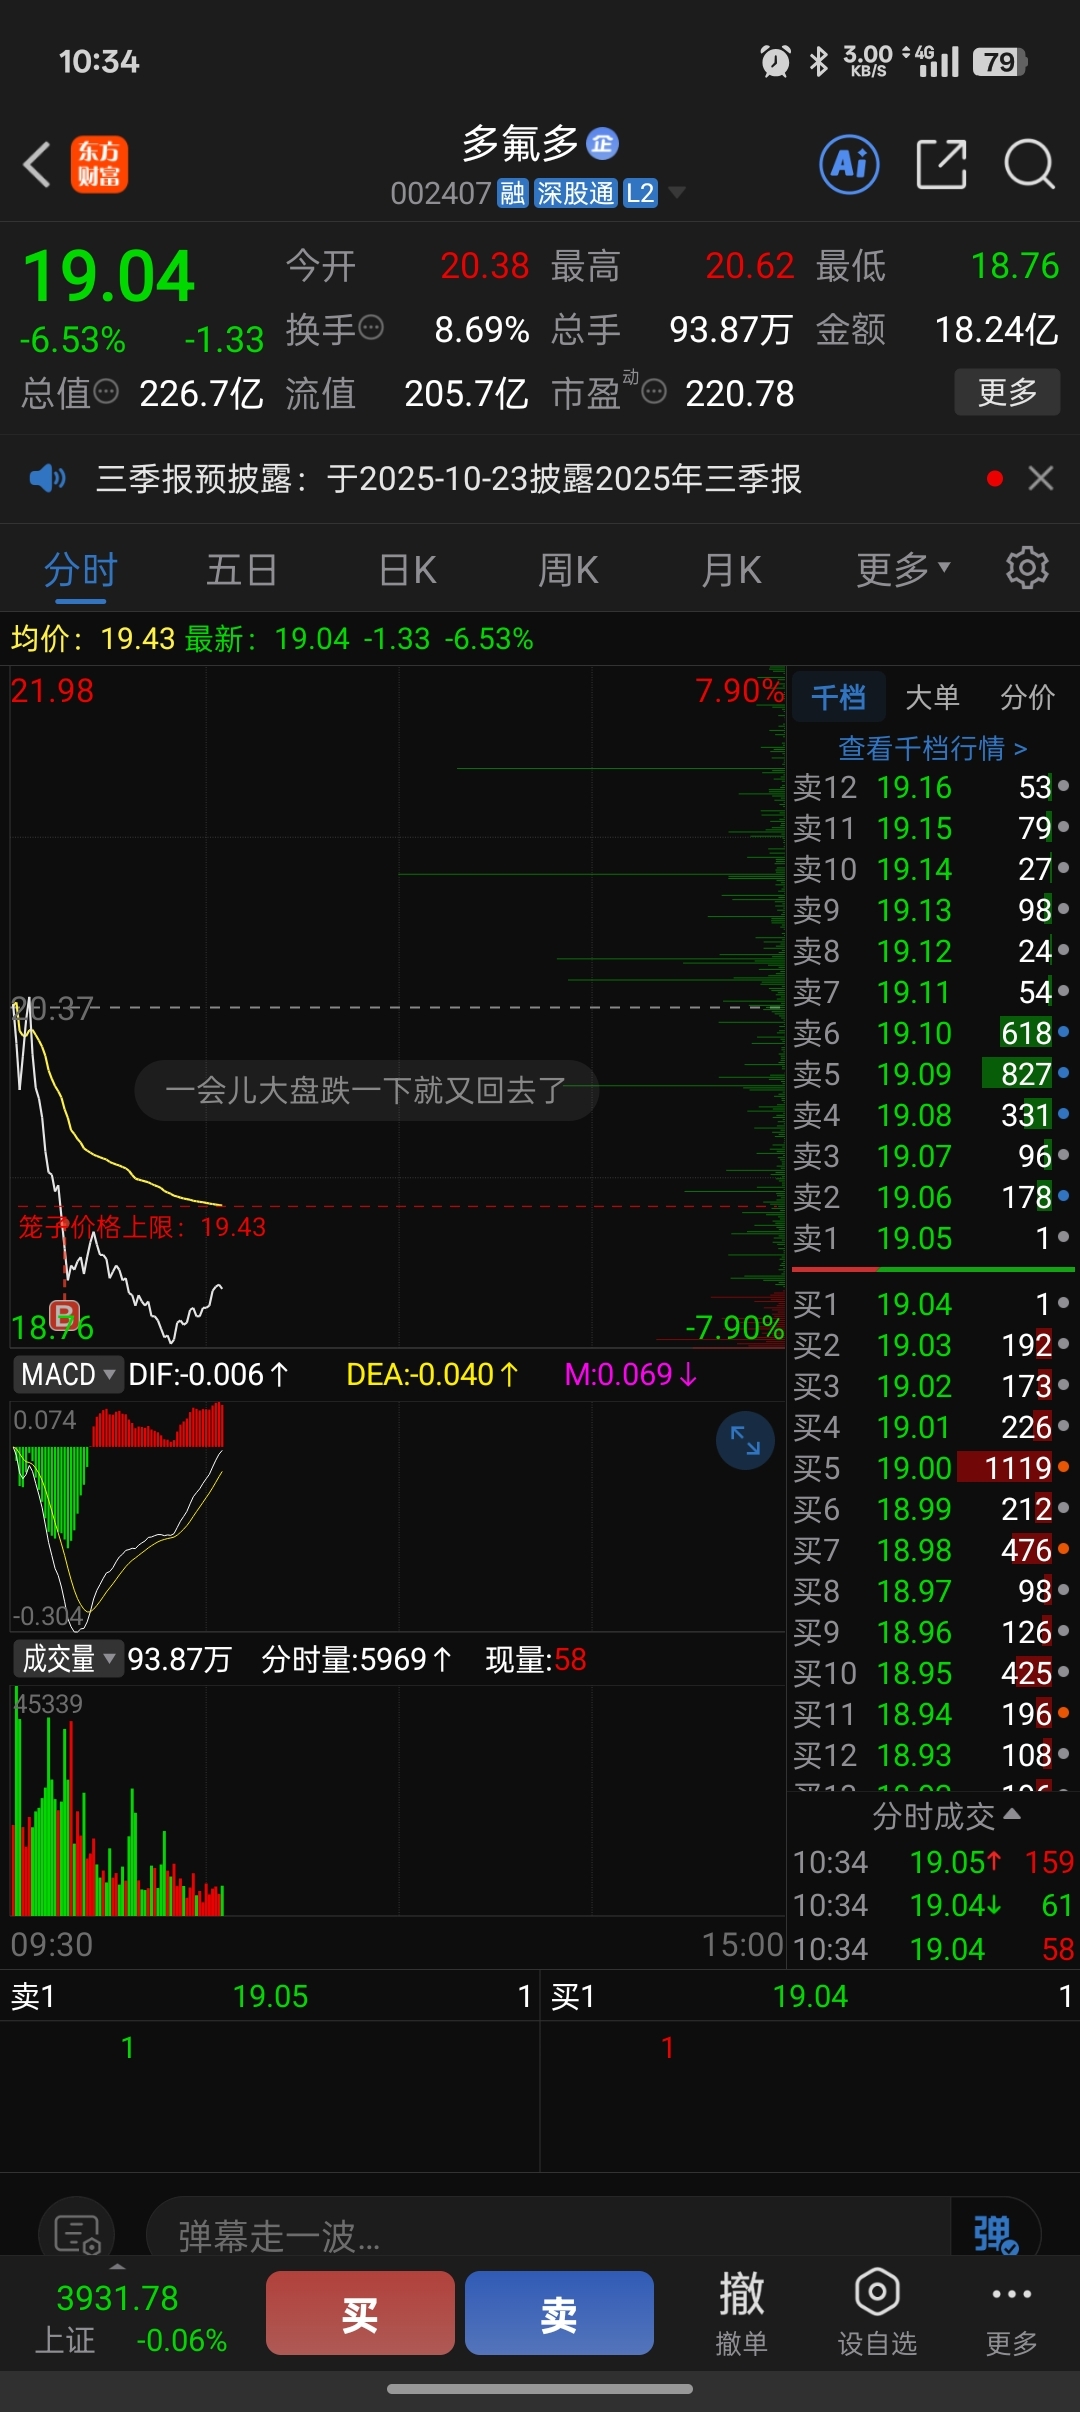The width and height of the screenshot is (1080, 2412).
Task: Select the 分价 tab
Action: [1028, 697]
